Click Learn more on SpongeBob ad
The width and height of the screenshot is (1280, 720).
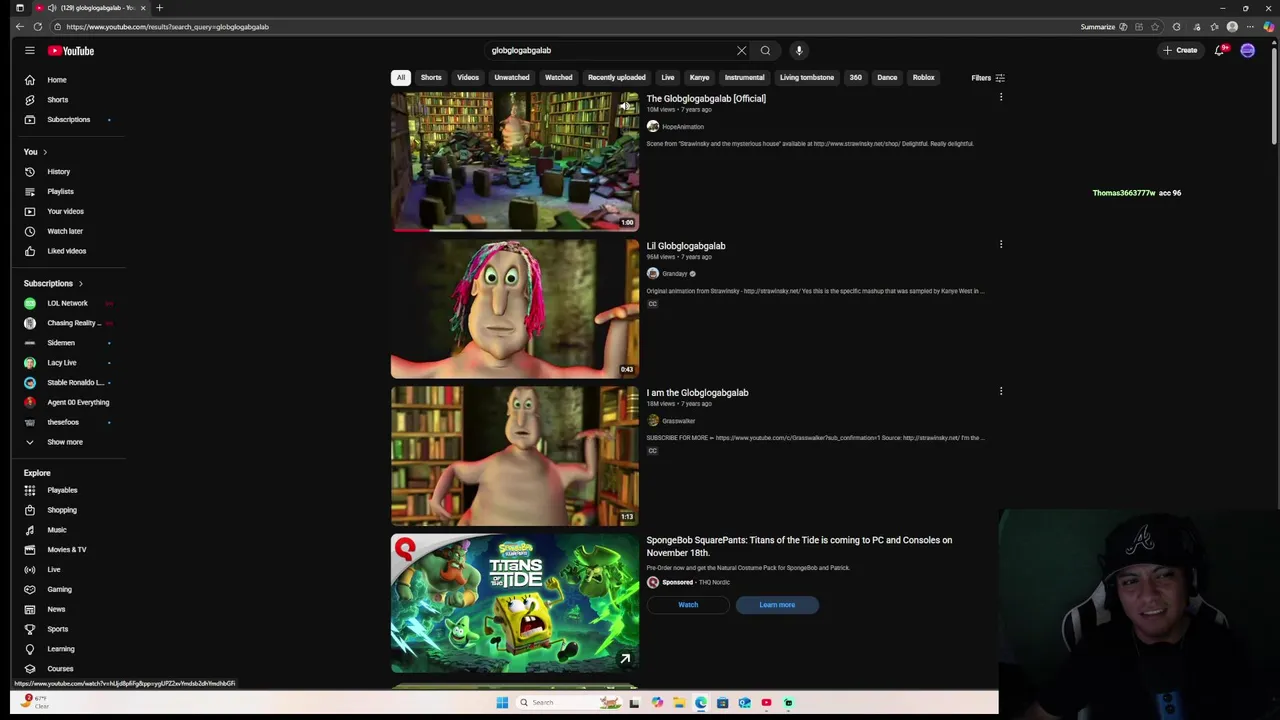click(x=777, y=605)
